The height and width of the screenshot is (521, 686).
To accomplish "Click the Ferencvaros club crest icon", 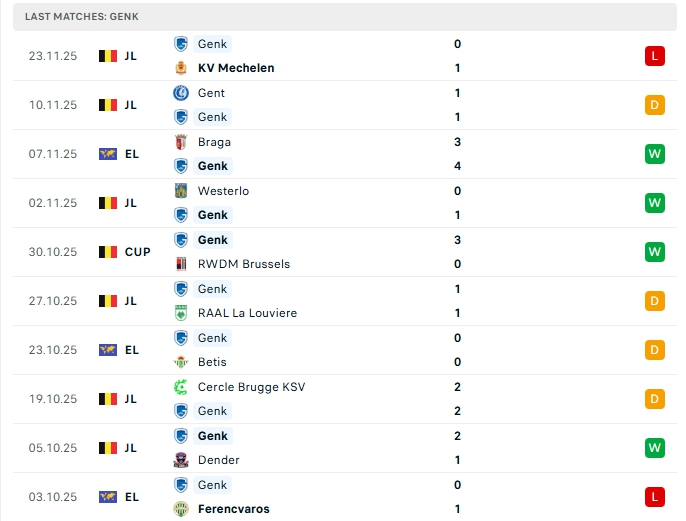I will [x=181, y=509].
